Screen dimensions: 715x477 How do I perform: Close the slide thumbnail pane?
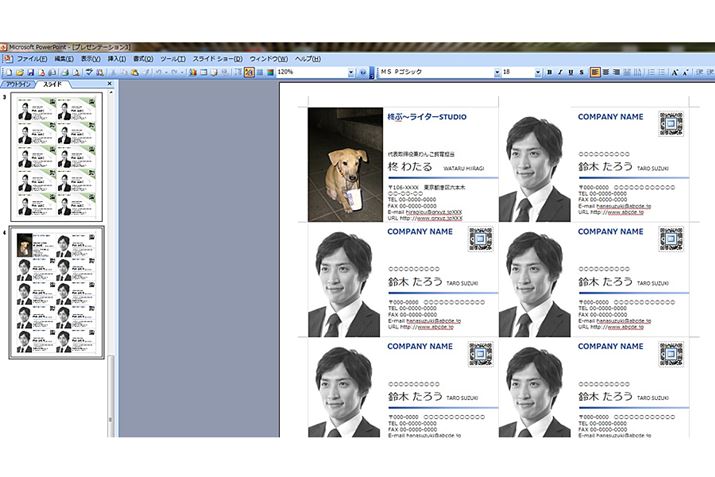pyautogui.click(x=110, y=85)
